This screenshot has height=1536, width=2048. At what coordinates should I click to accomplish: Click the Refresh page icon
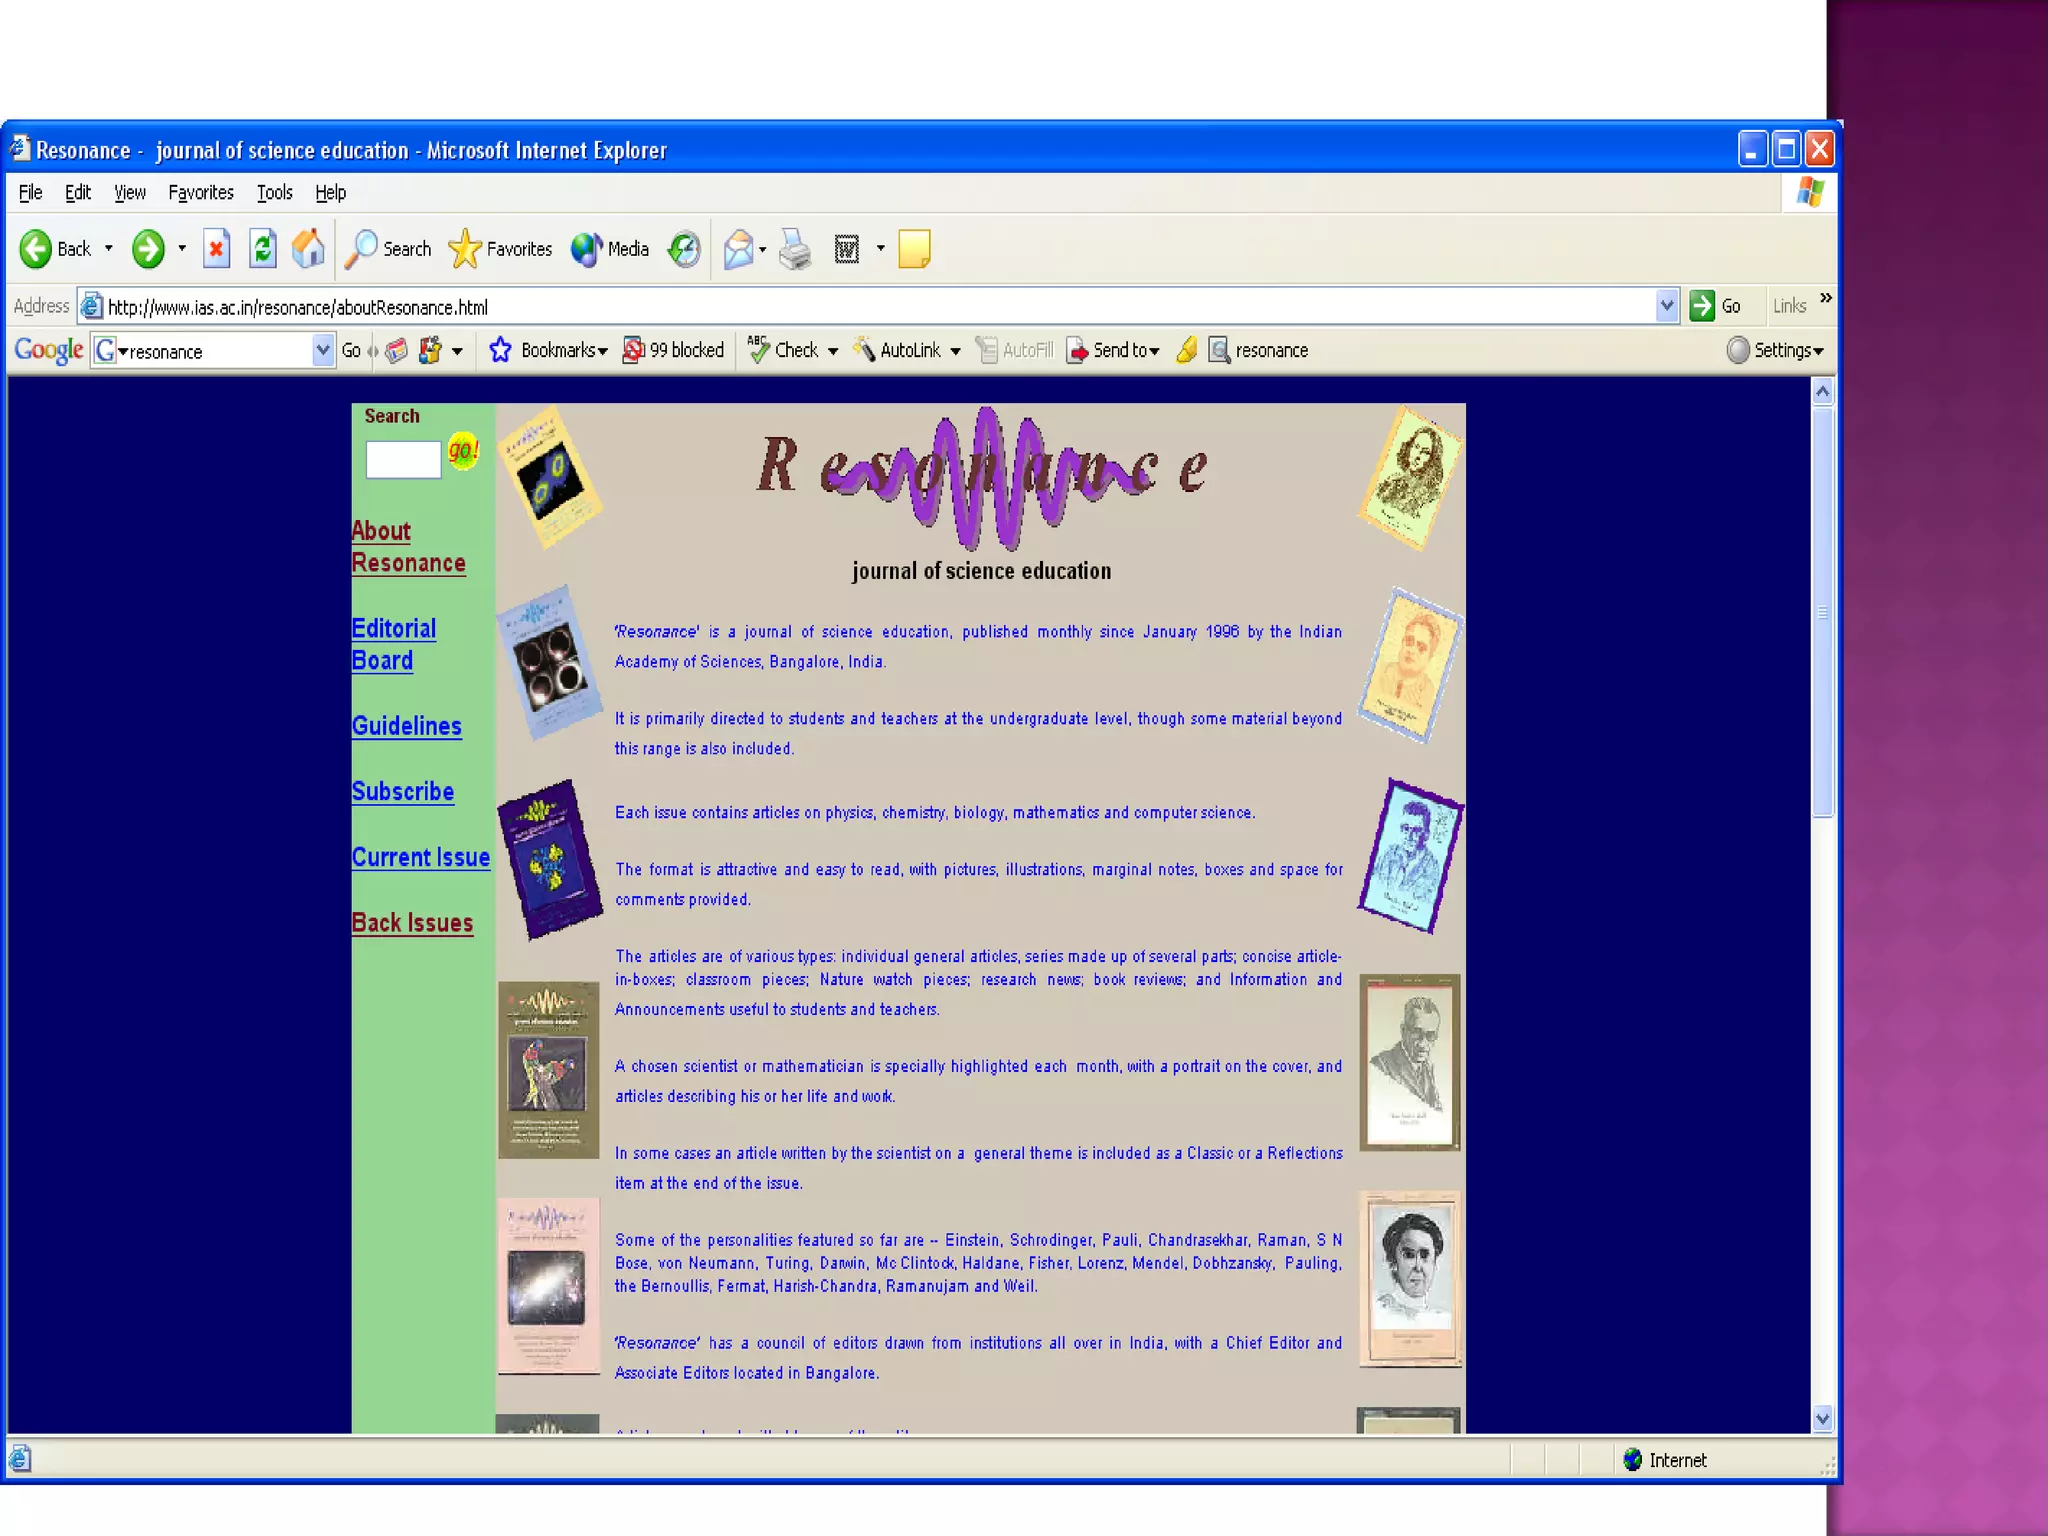click(262, 249)
